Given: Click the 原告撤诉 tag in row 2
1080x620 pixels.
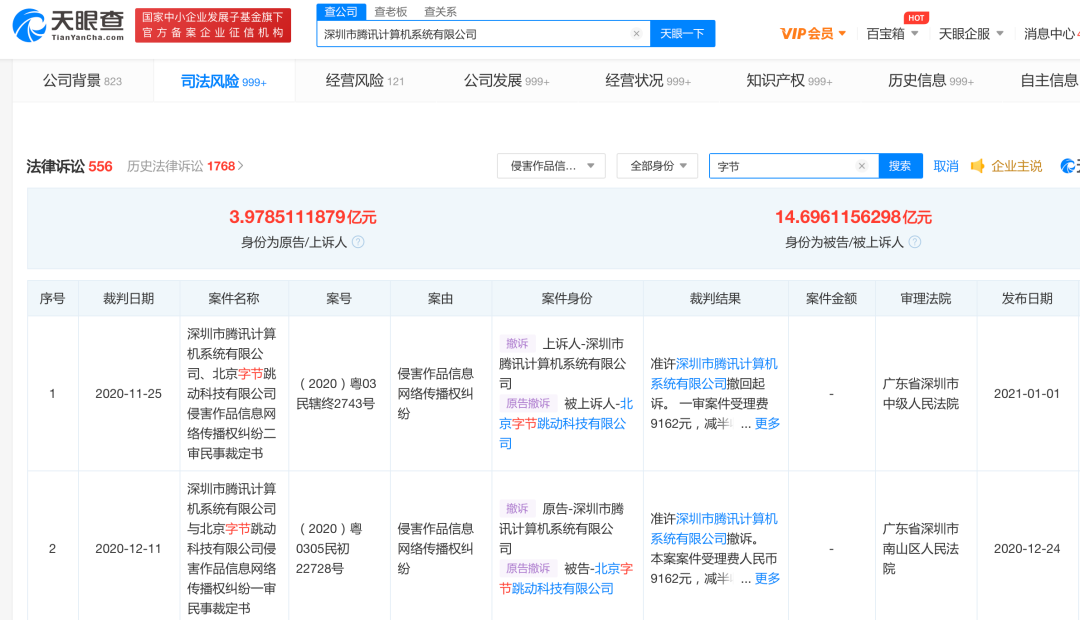Looking at the screenshot, I should pyautogui.click(x=528, y=568).
